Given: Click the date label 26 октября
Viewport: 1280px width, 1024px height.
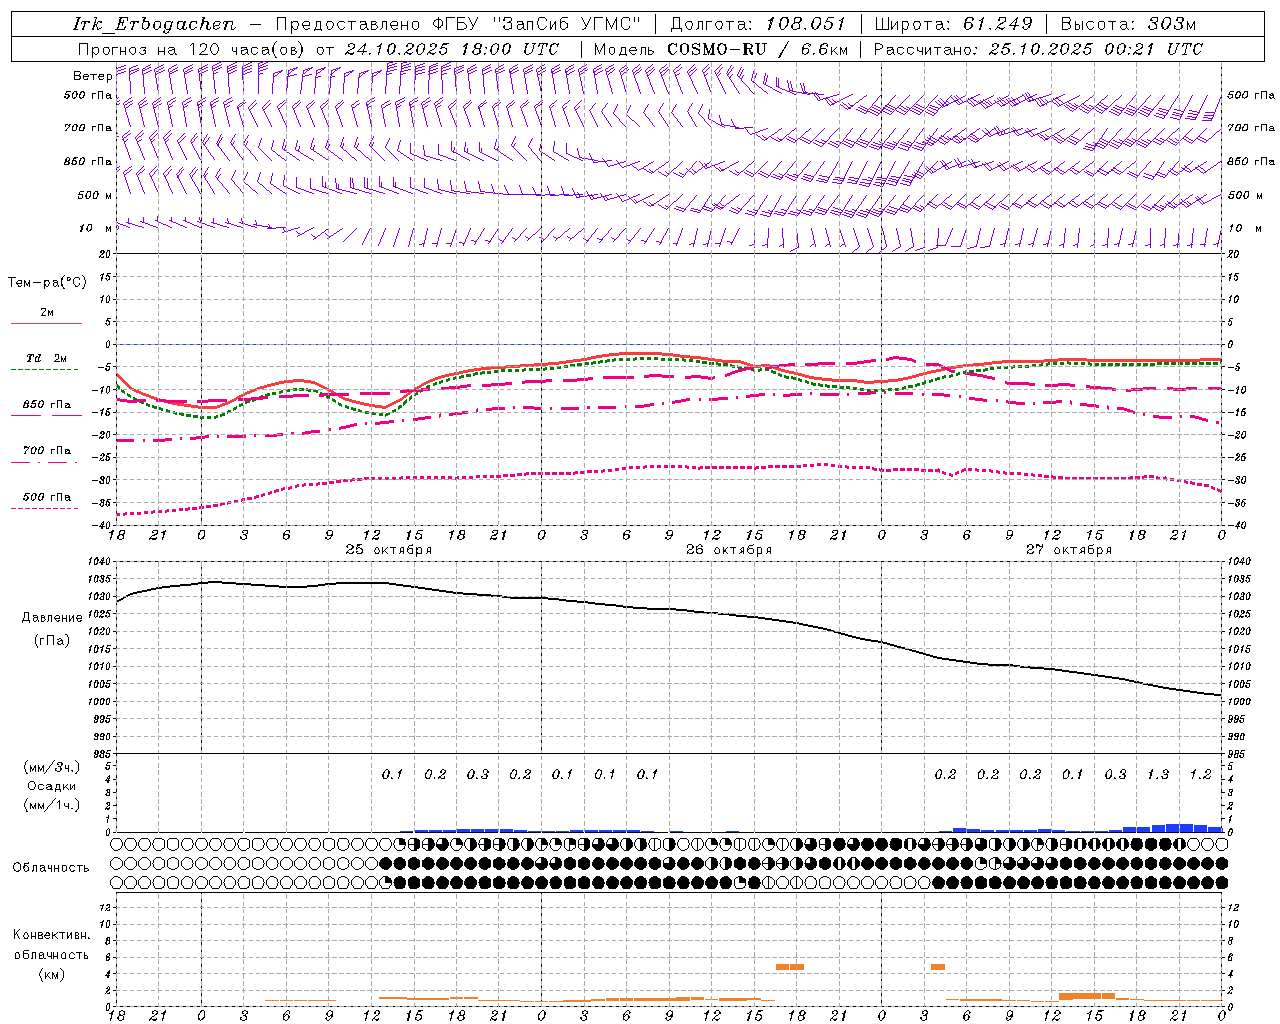Looking at the screenshot, I should coord(729,549).
